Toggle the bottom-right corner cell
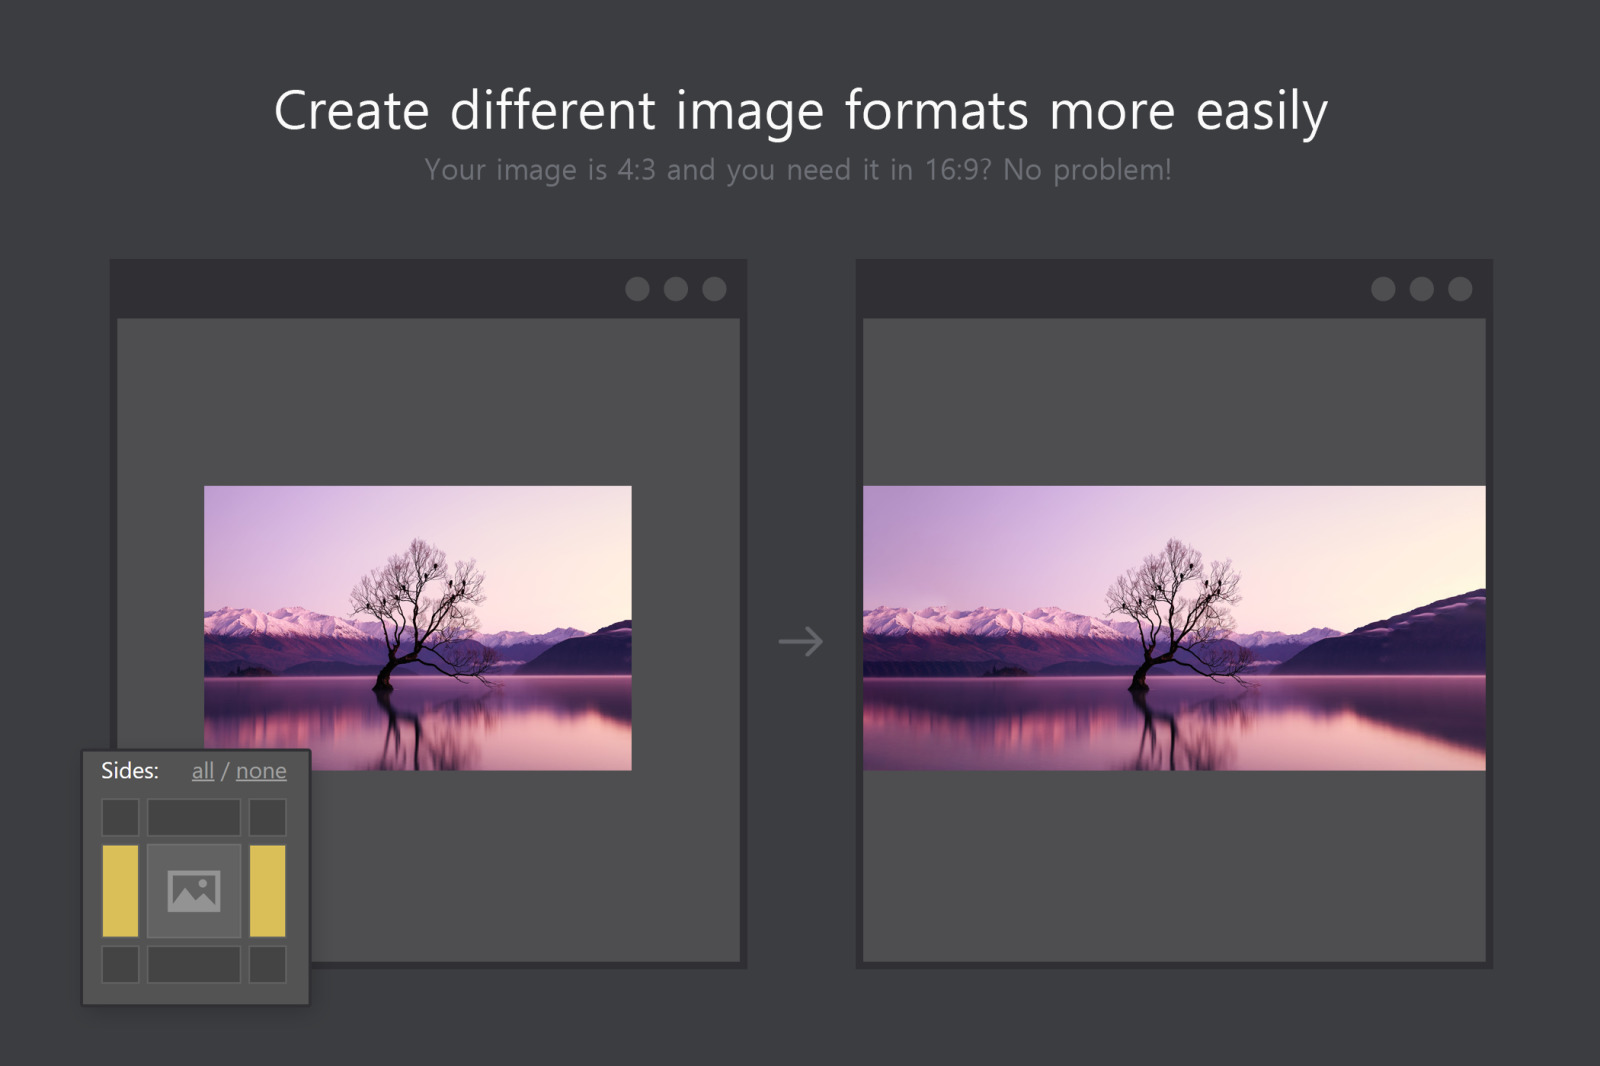Screen dimensions: 1600x1066 pyautogui.click(x=267, y=964)
